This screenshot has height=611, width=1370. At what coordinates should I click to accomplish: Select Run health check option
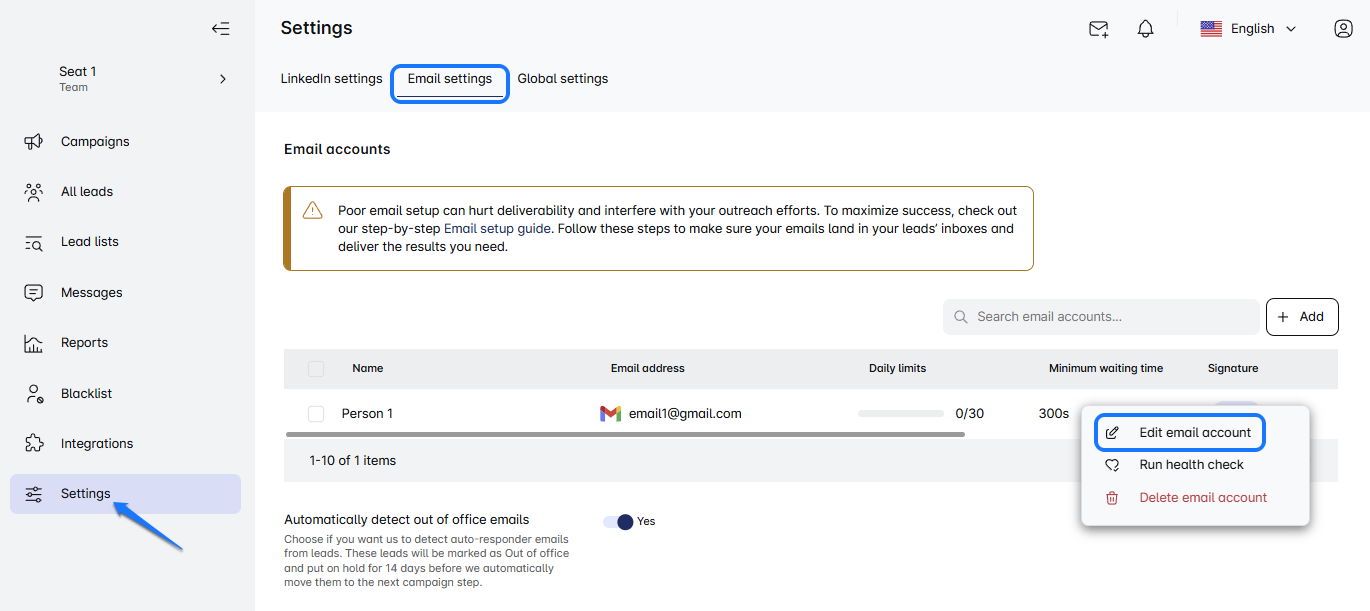tap(1191, 465)
